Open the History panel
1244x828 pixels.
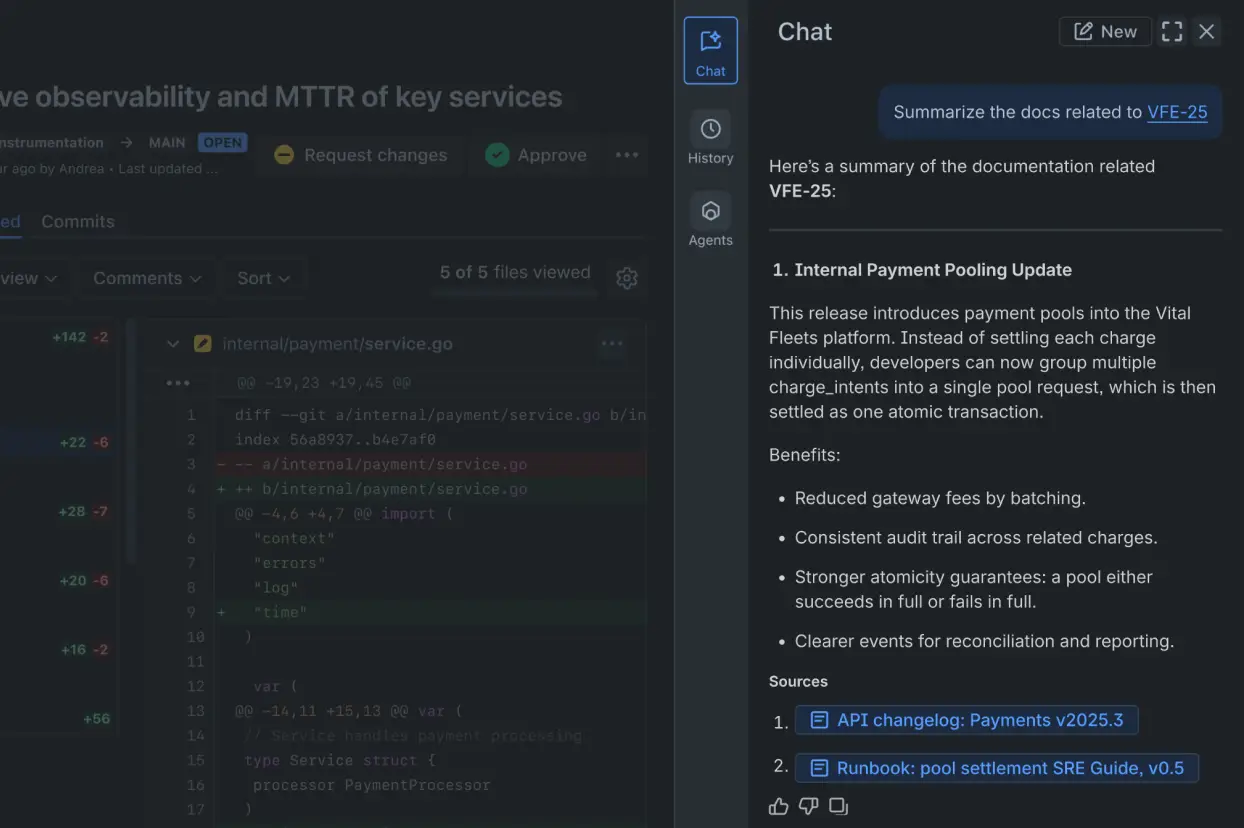(710, 138)
